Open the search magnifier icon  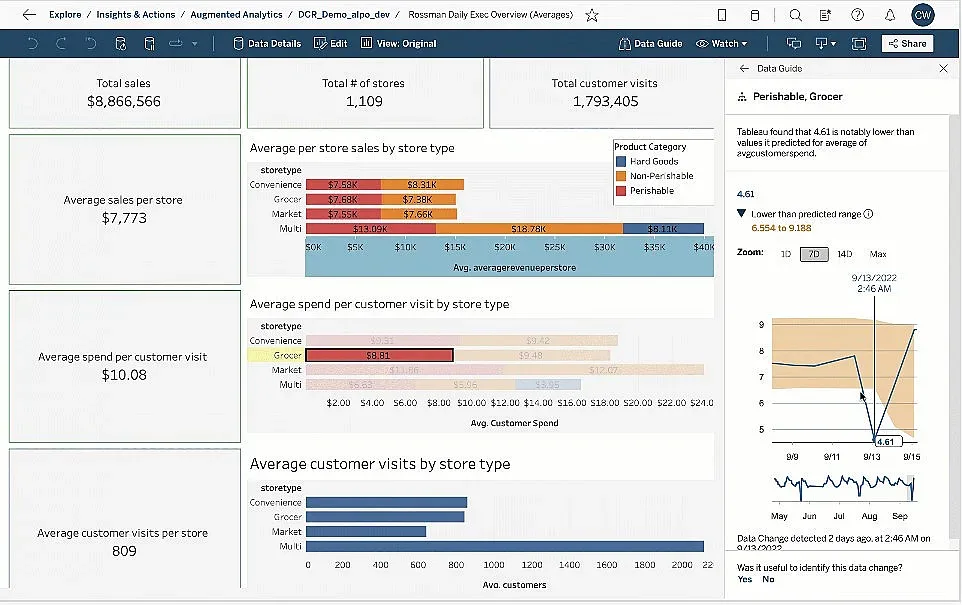pos(795,15)
